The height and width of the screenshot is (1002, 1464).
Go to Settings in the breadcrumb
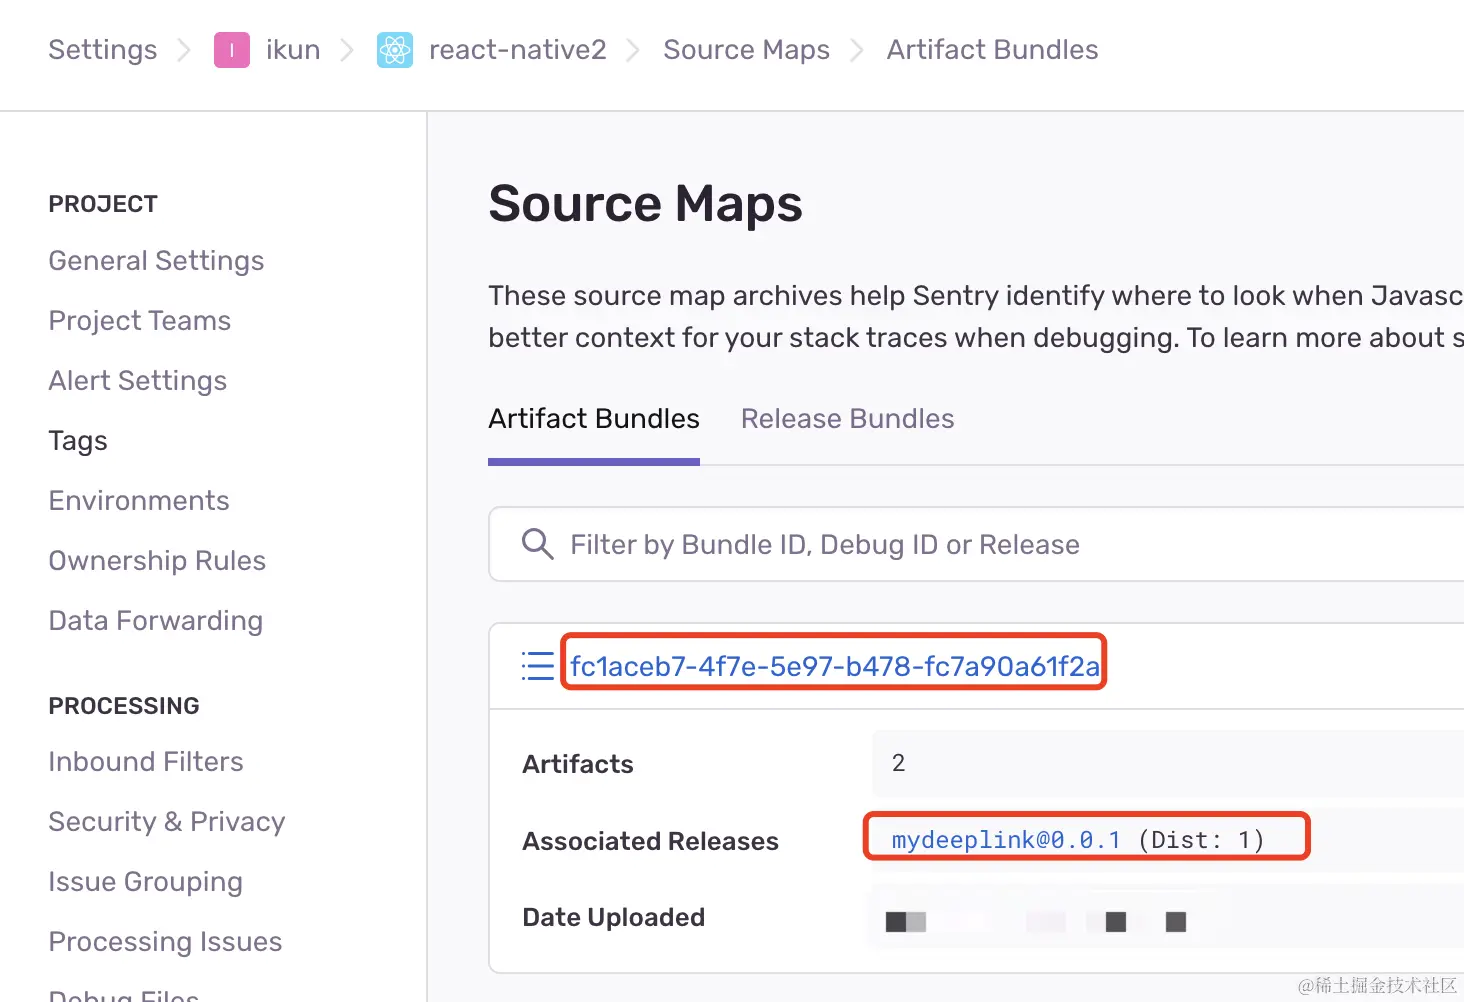pyautogui.click(x=103, y=50)
